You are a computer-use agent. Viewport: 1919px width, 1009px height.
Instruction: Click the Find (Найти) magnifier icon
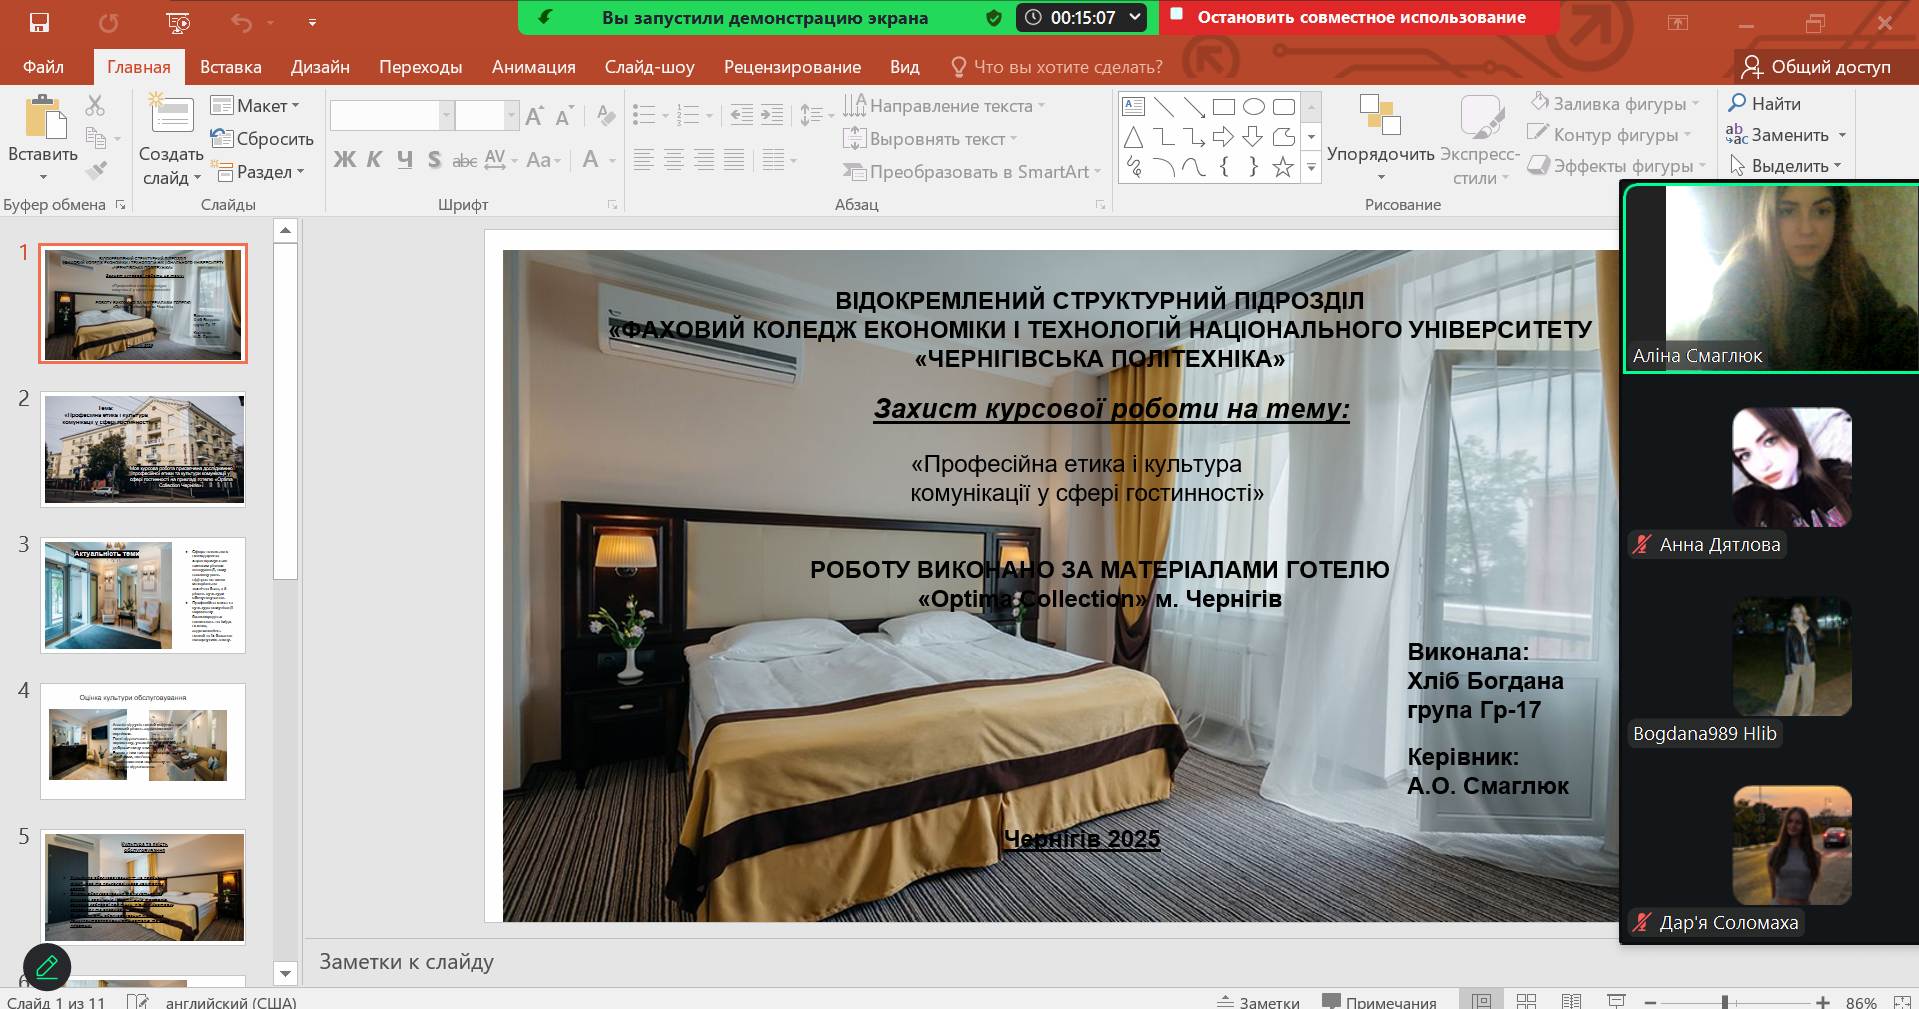click(1738, 103)
